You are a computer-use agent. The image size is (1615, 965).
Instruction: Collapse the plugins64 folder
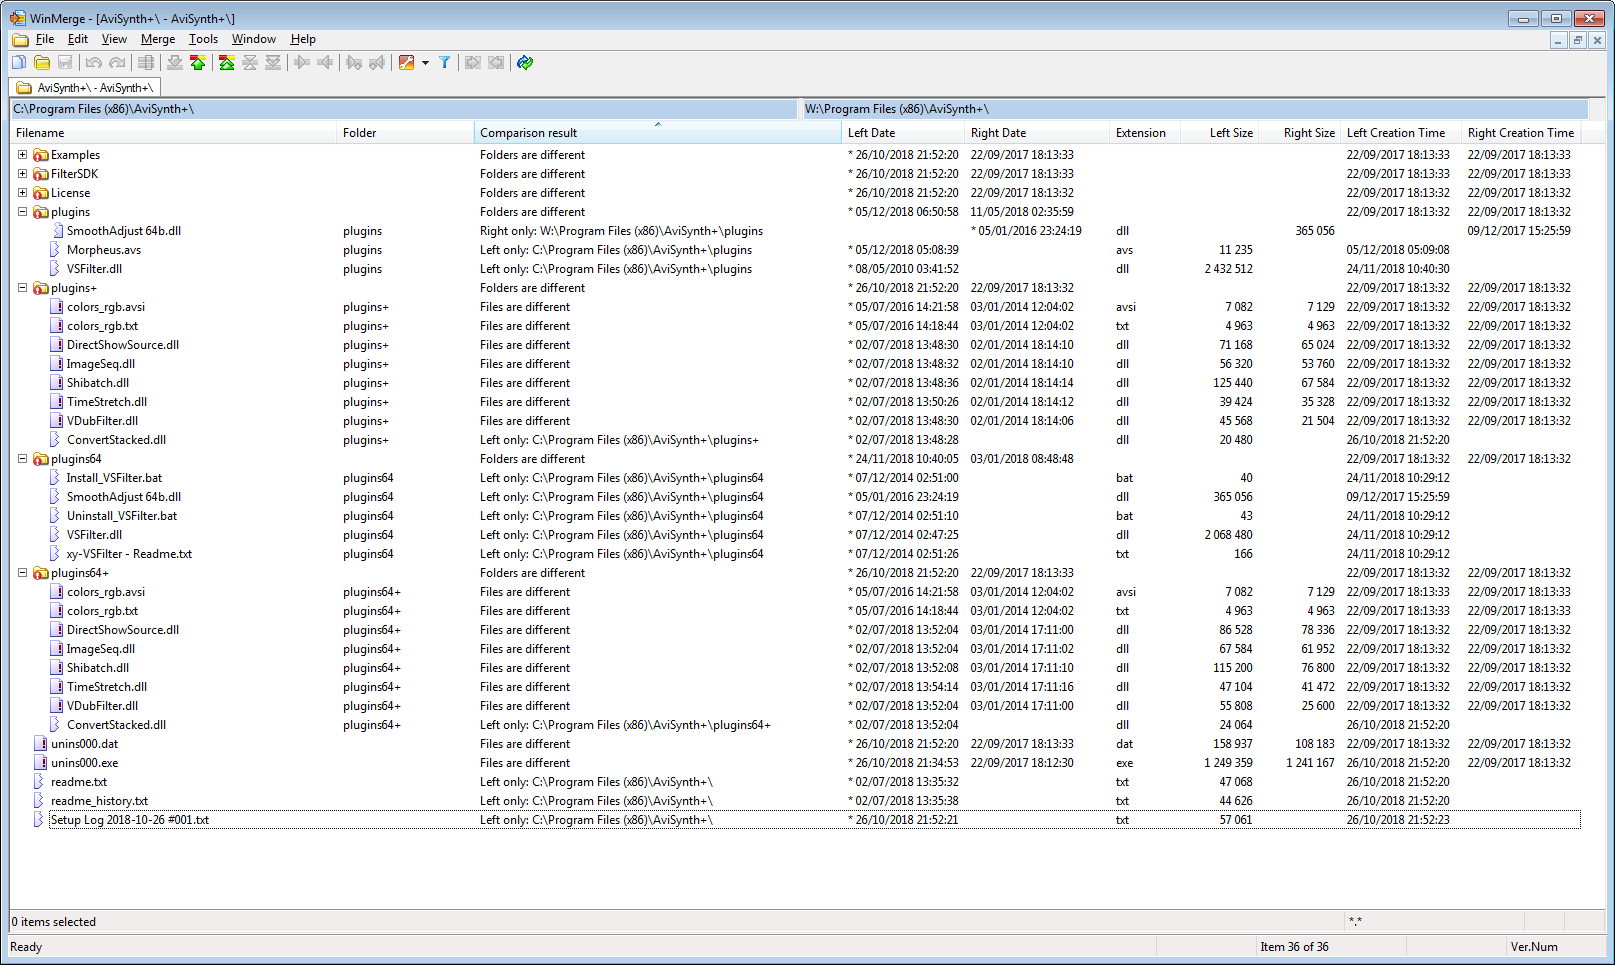22,459
